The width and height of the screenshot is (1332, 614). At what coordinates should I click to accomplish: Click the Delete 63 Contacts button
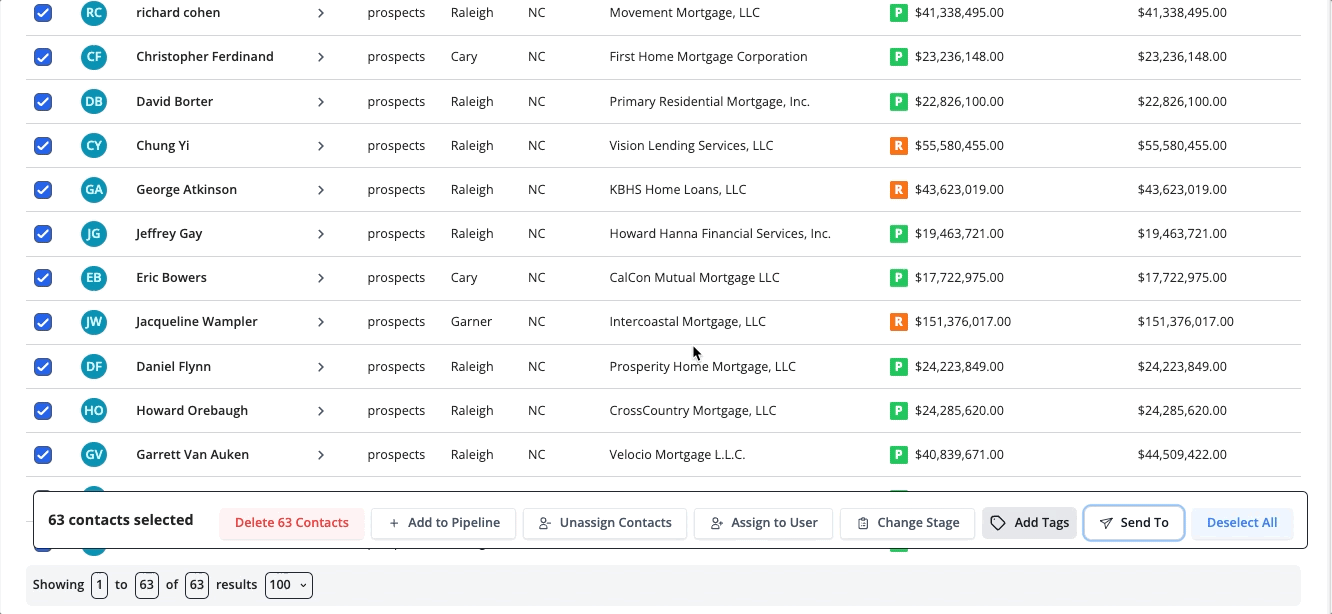[291, 522]
